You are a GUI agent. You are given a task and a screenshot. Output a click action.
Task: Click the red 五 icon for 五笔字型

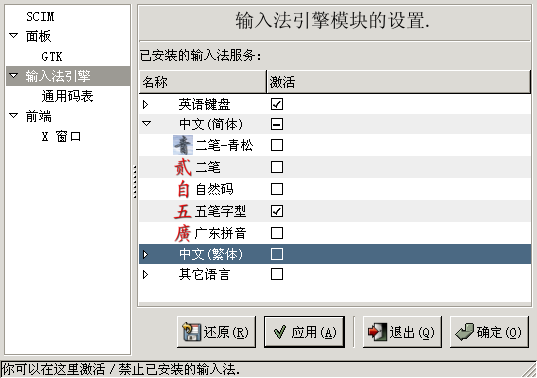click(183, 211)
